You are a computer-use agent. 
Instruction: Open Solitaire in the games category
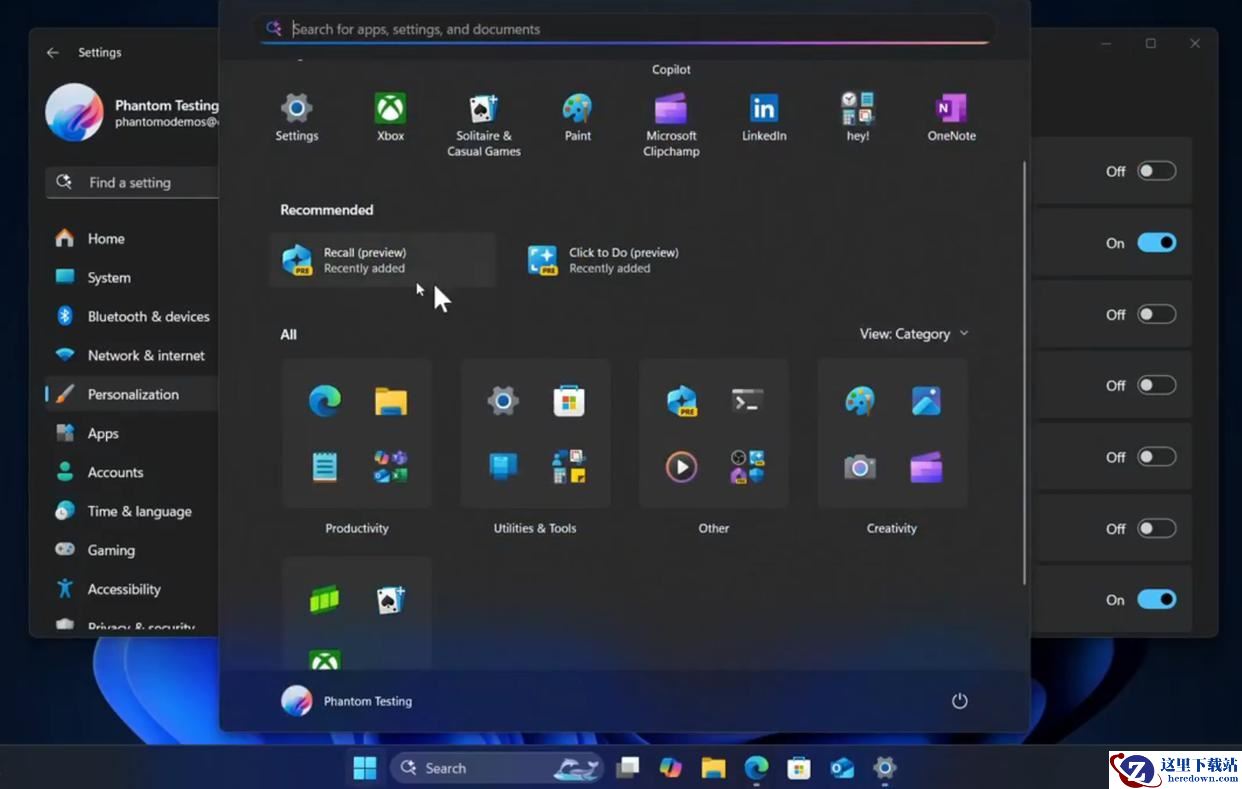click(391, 599)
